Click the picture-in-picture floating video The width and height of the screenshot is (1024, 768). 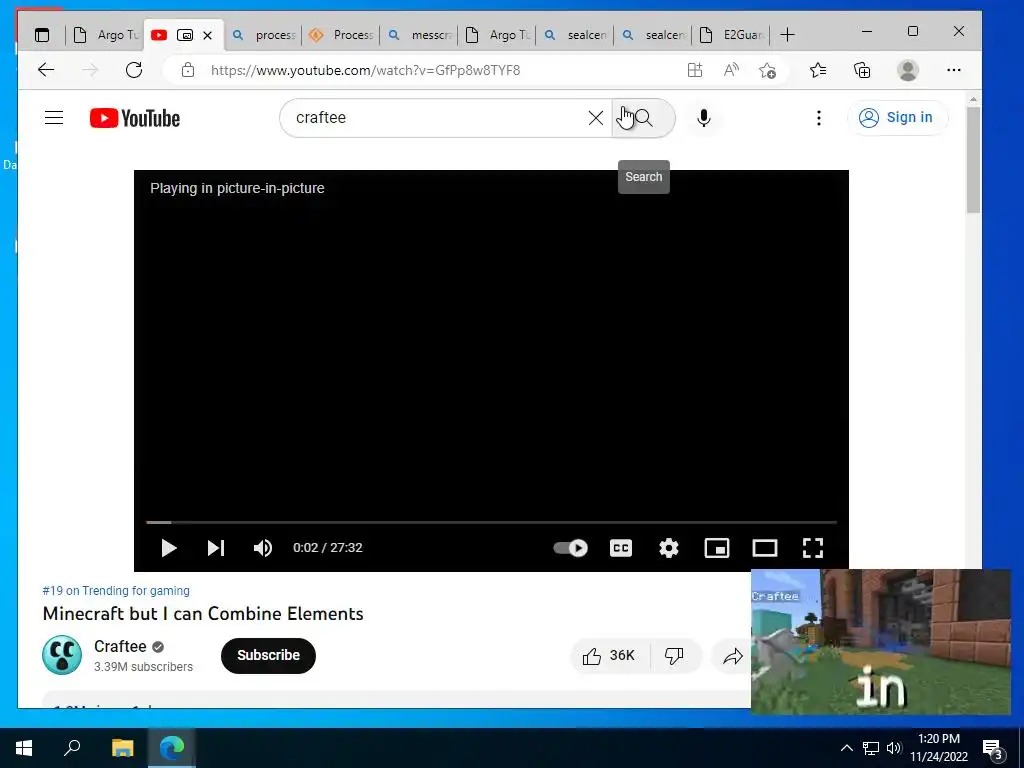point(880,641)
